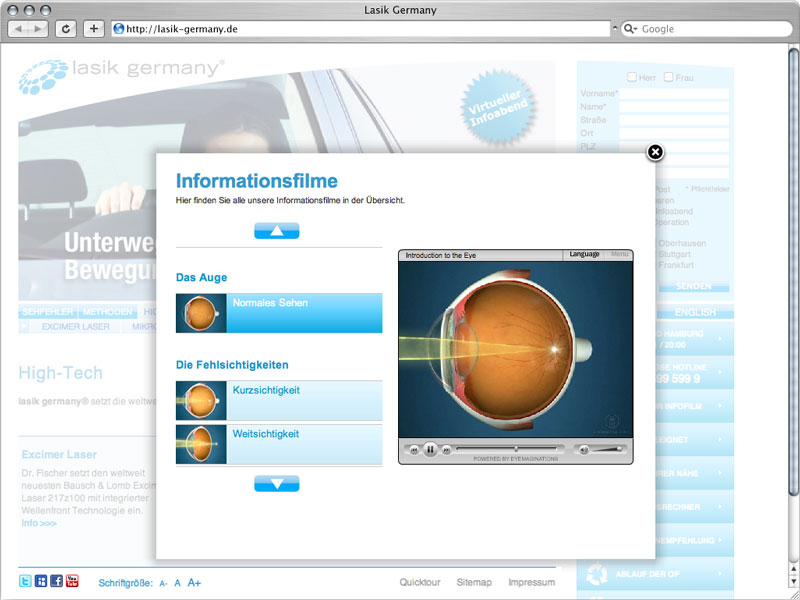800x600 pixels.
Task: Open the METHODEN navigation tab
Action: (108, 312)
